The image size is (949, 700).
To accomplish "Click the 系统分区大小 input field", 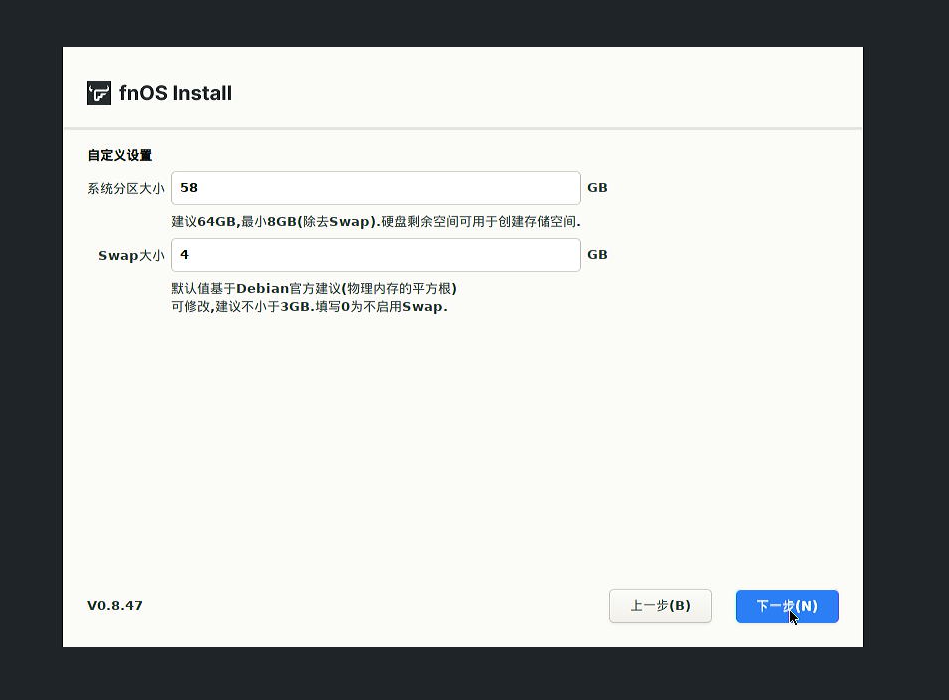I will click(x=376, y=188).
